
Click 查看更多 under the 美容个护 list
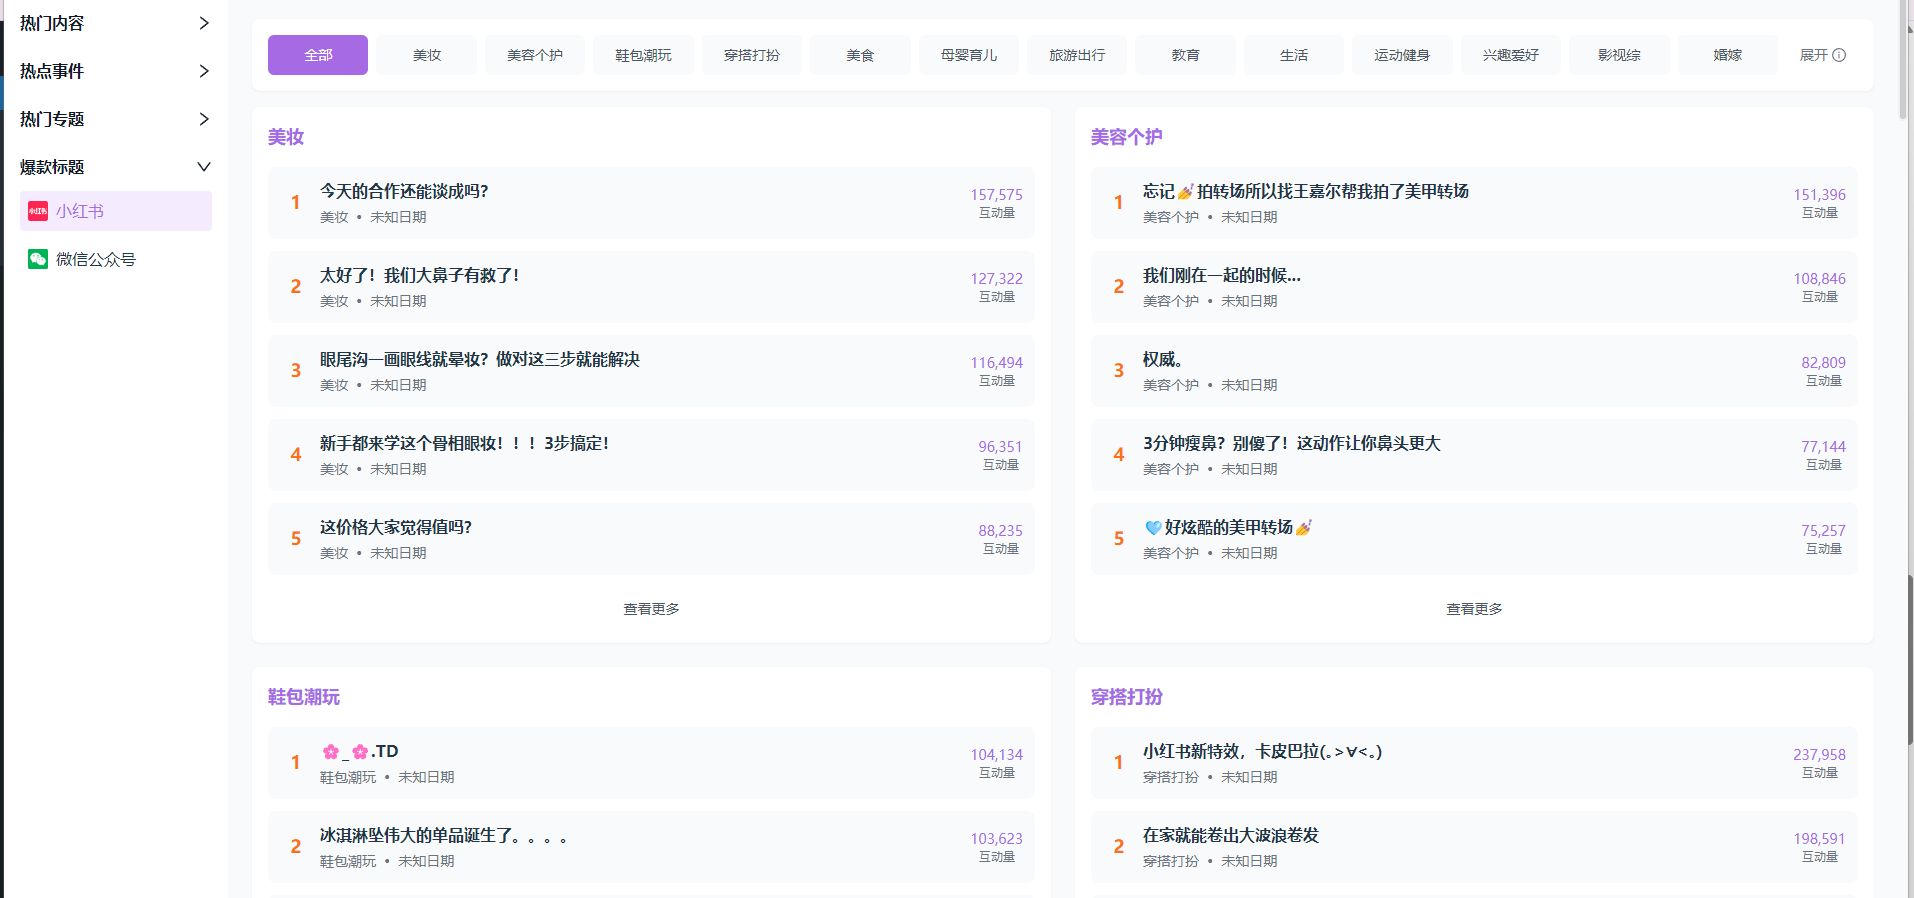pos(1474,609)
